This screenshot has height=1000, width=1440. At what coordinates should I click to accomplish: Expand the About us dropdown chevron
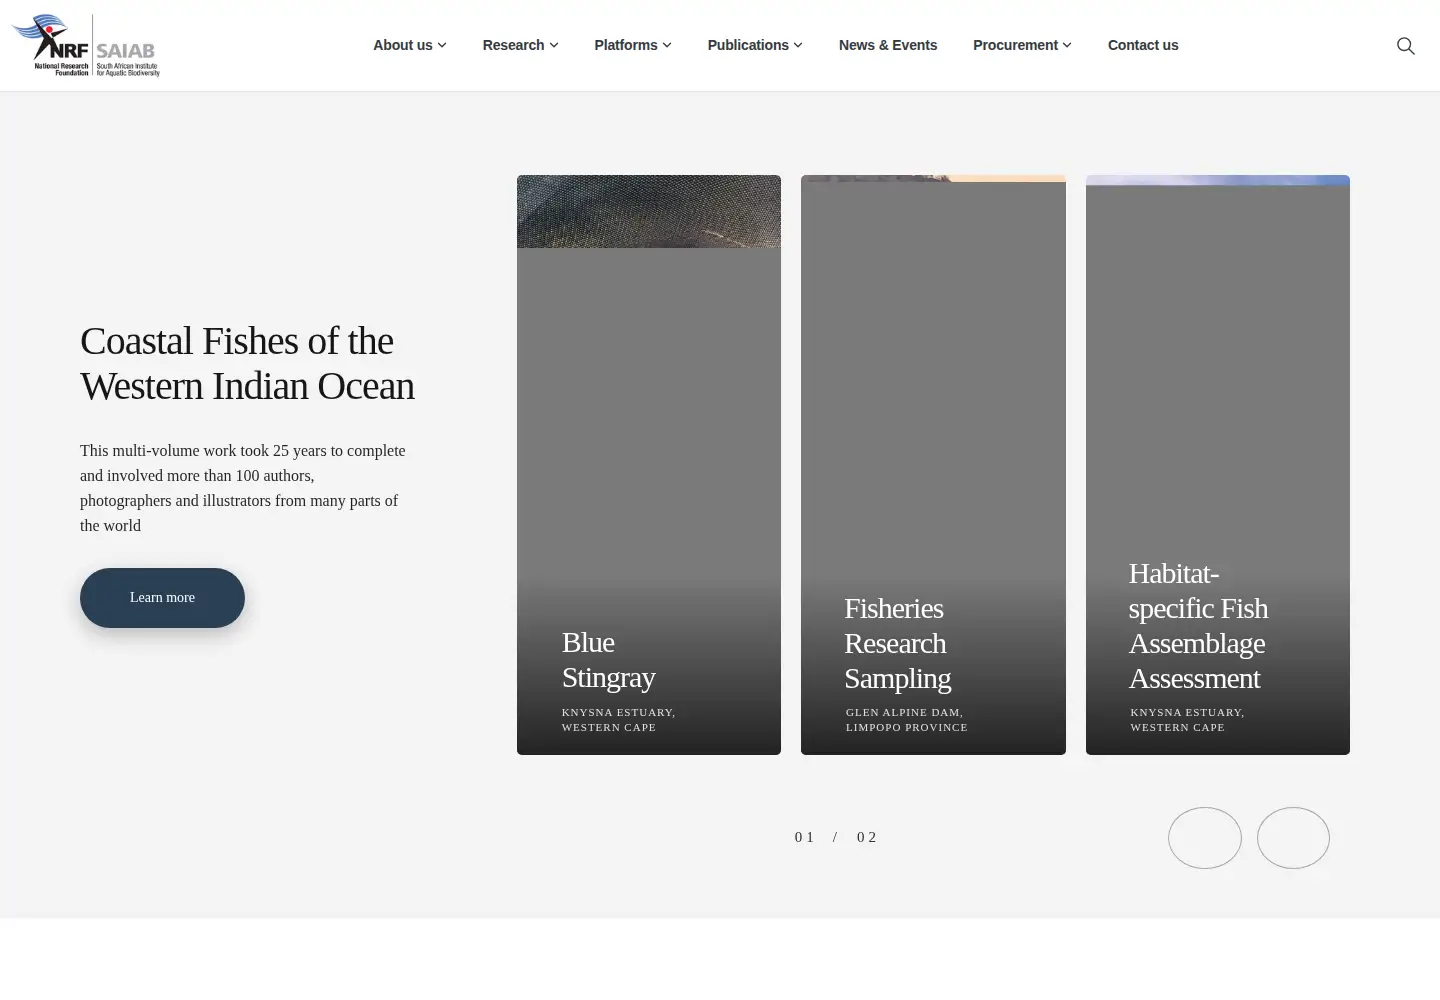442,45
